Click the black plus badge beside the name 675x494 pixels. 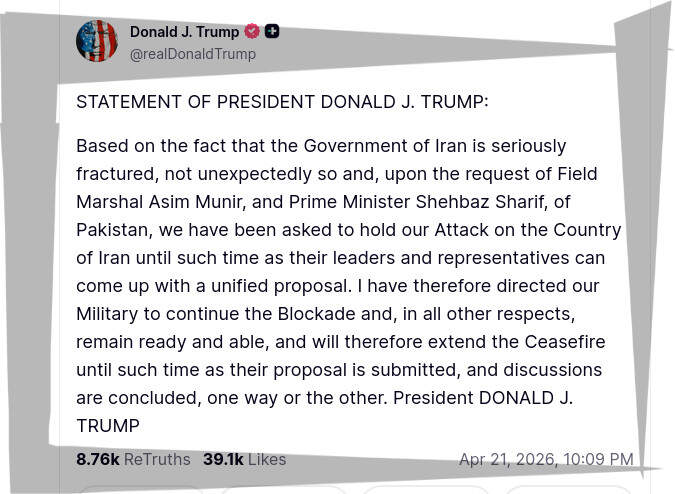tap(272, 31)
